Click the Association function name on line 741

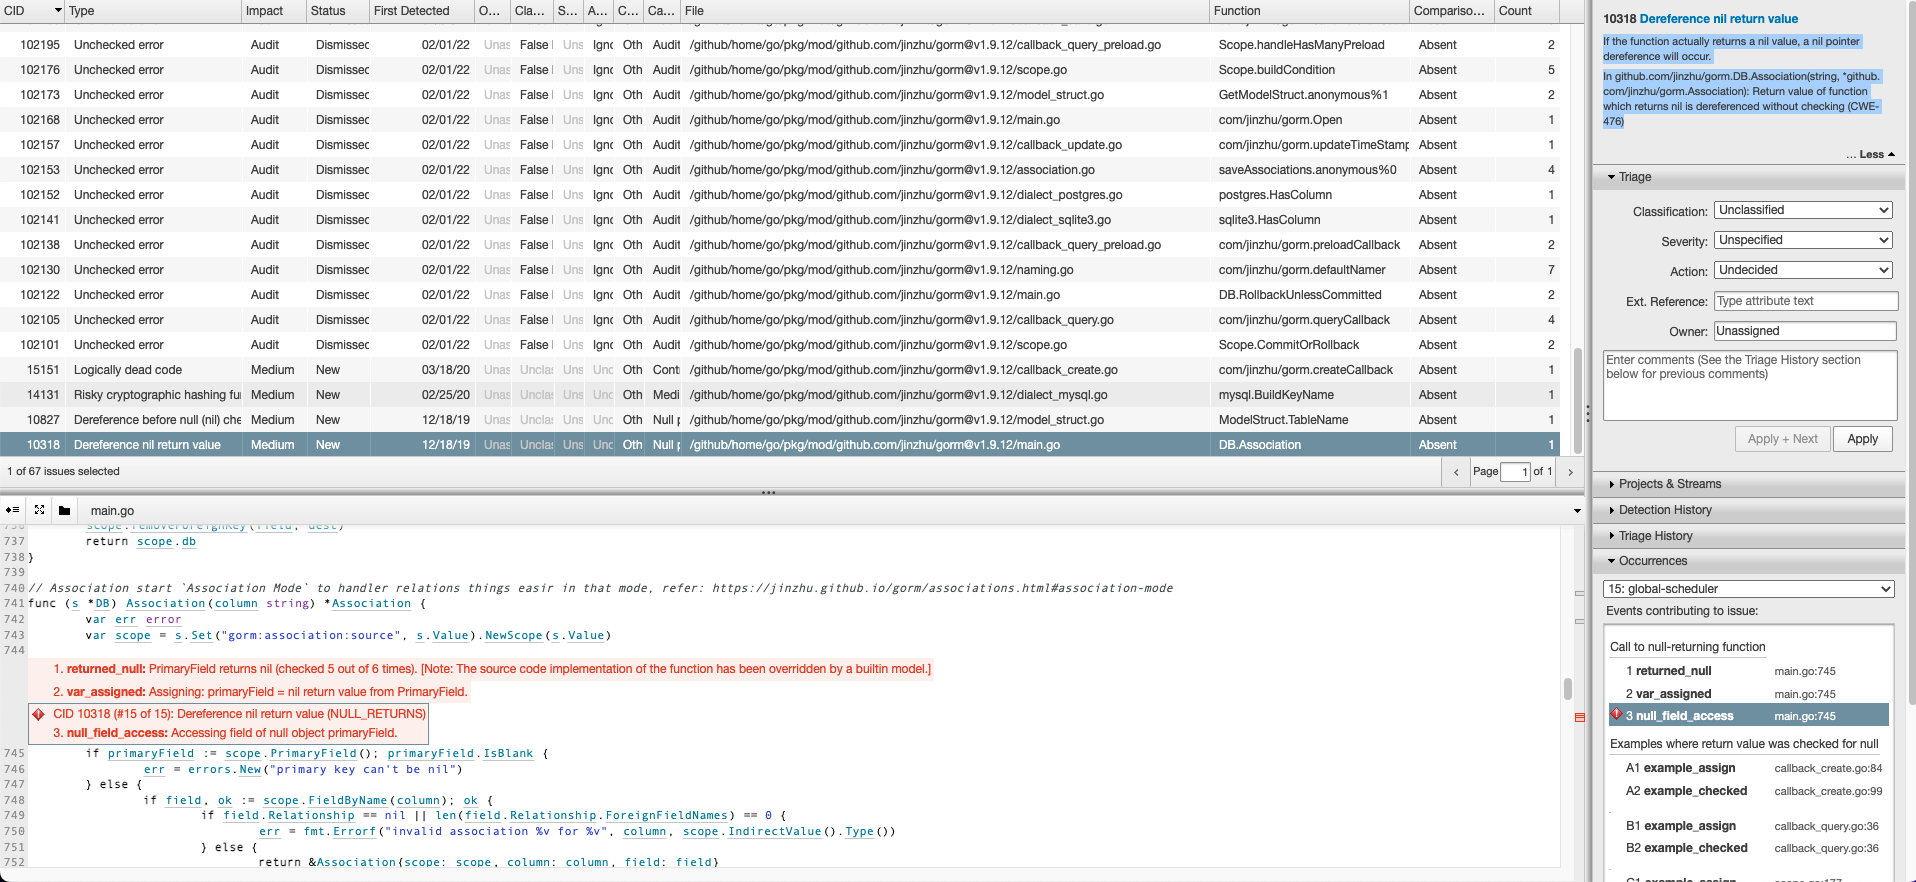(x=165, y=604)
